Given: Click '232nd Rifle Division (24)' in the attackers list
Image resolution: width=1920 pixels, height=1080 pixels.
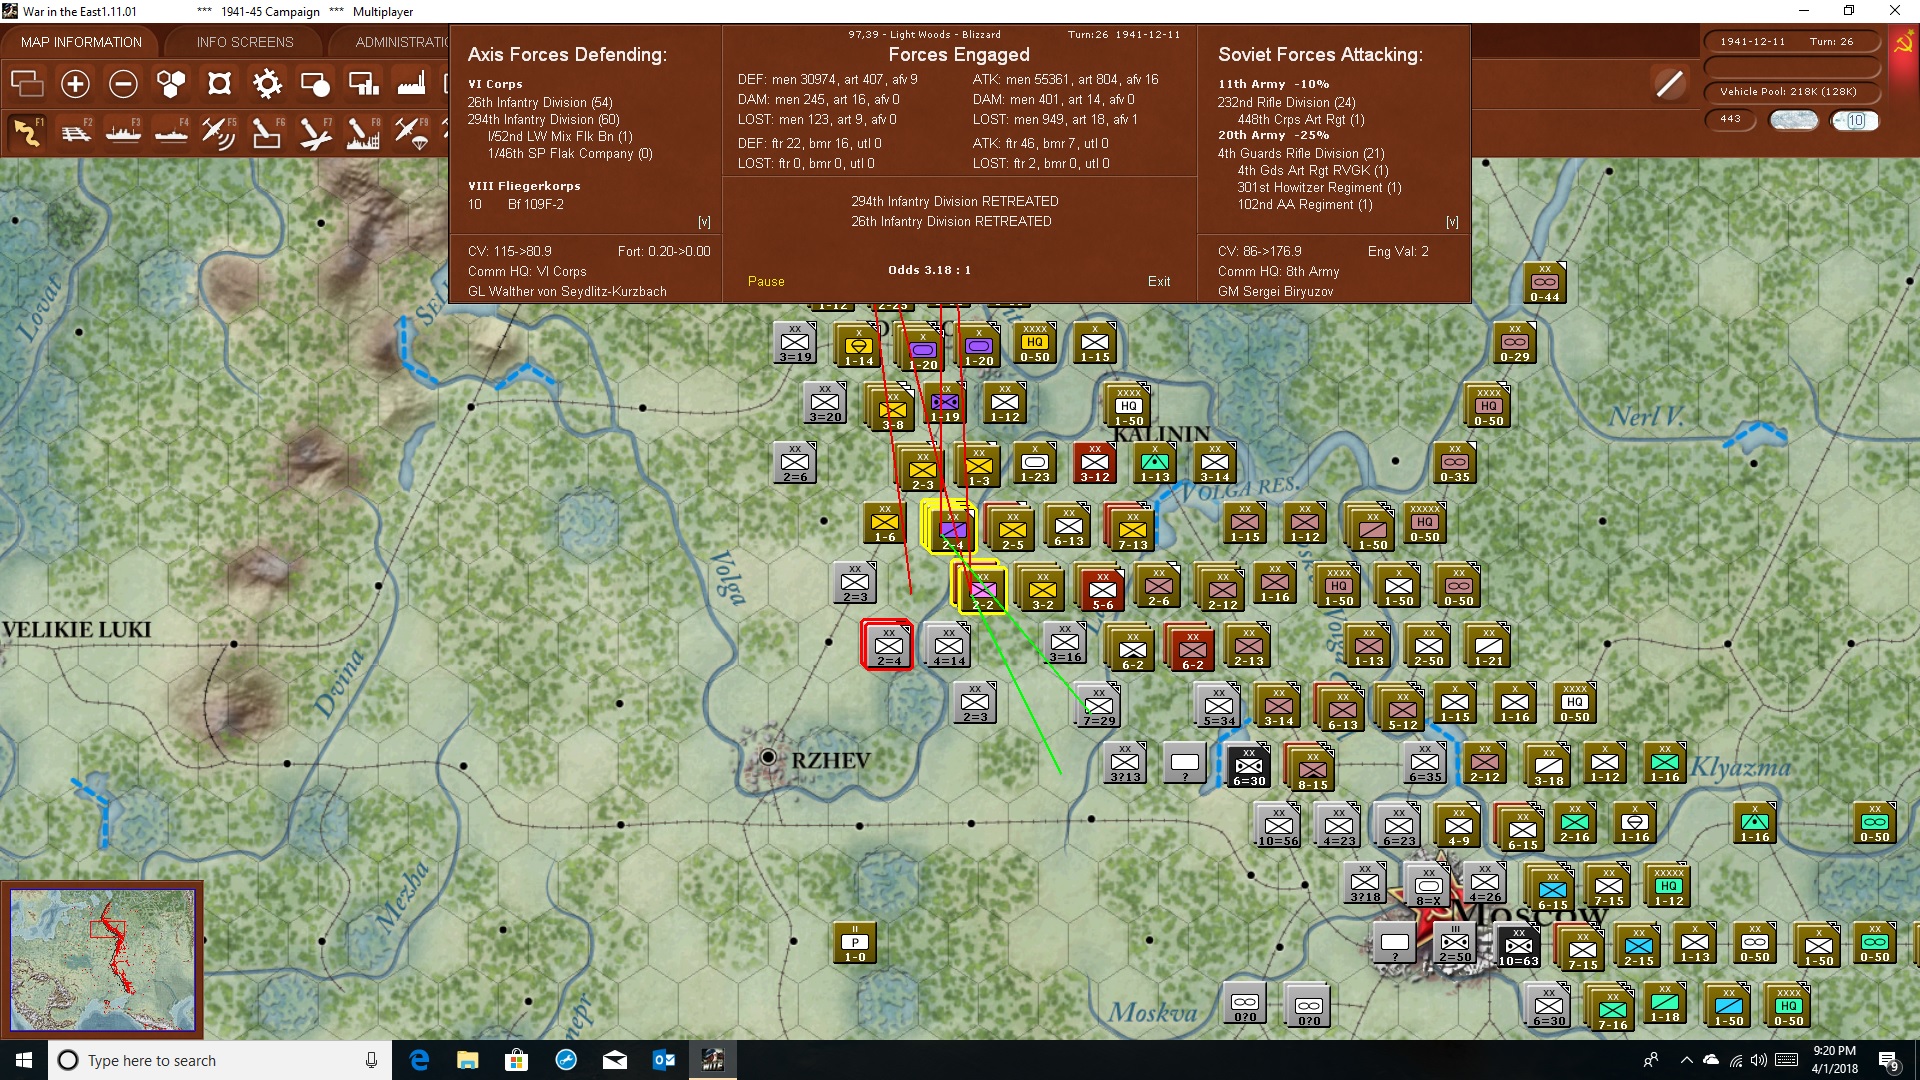Looking at the screenshot, I should click(x=1287, y=103).
